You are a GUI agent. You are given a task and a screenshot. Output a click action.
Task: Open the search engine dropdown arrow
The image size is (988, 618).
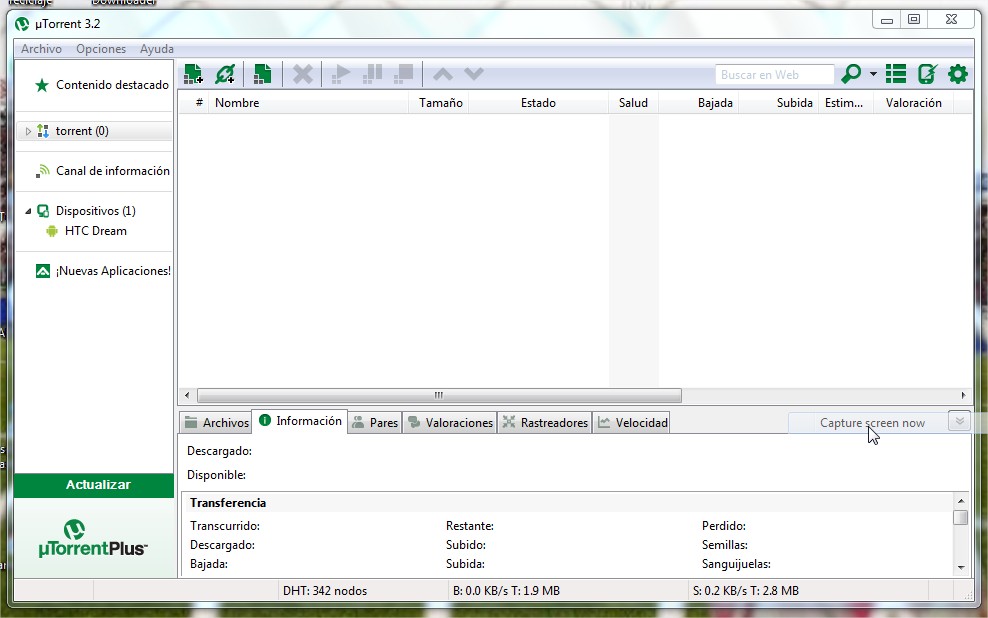pyautogui.click(x=873, y=74)
